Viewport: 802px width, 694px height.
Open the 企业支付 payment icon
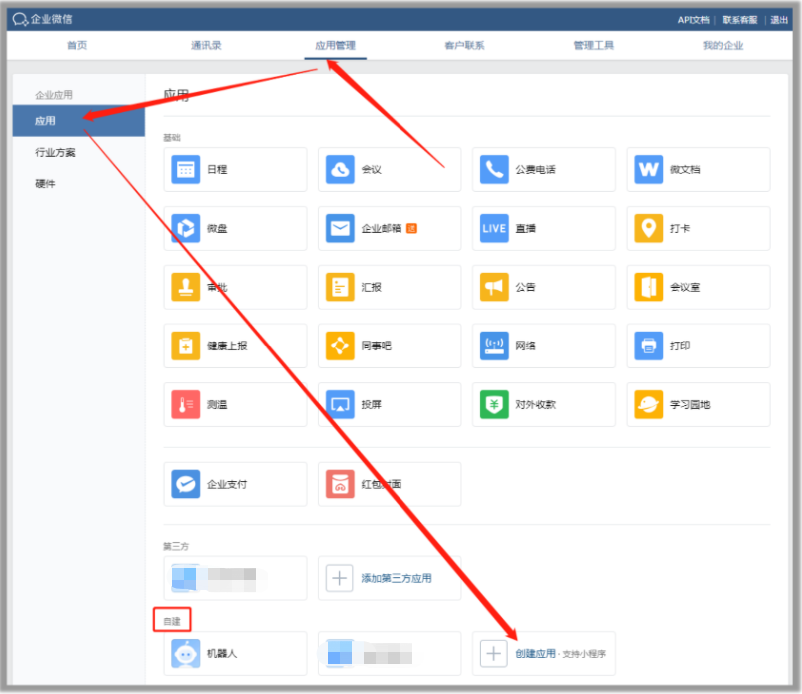point(185,484)
